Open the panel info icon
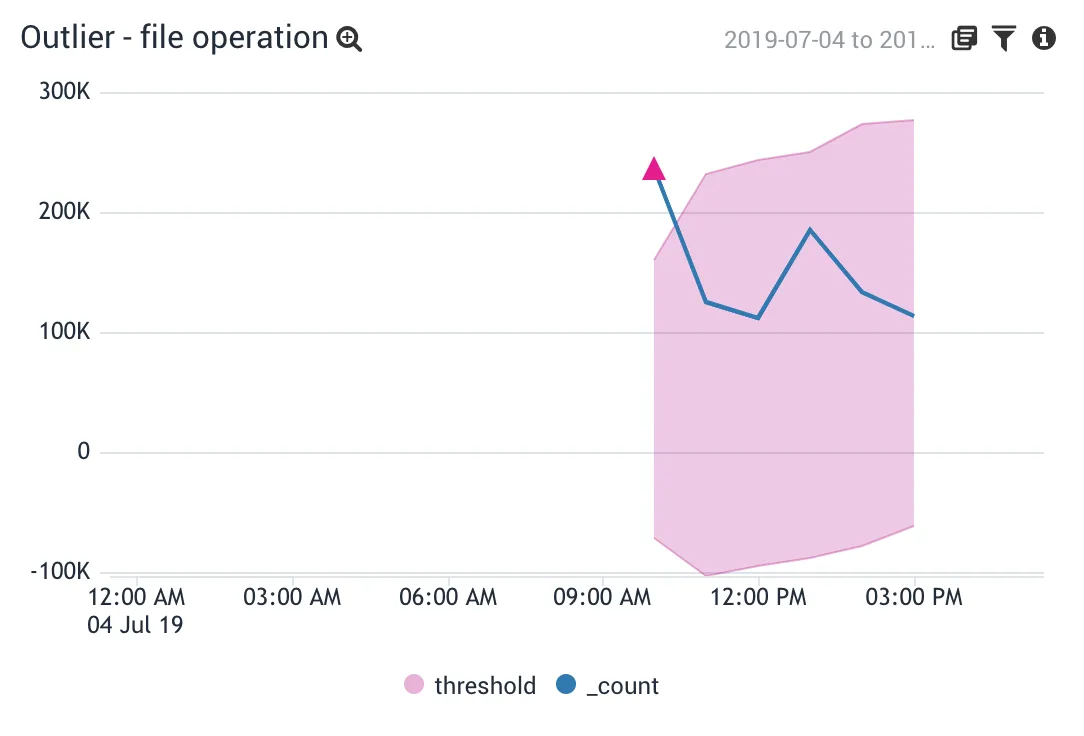1084x736 pixels. coord(1044,39)
